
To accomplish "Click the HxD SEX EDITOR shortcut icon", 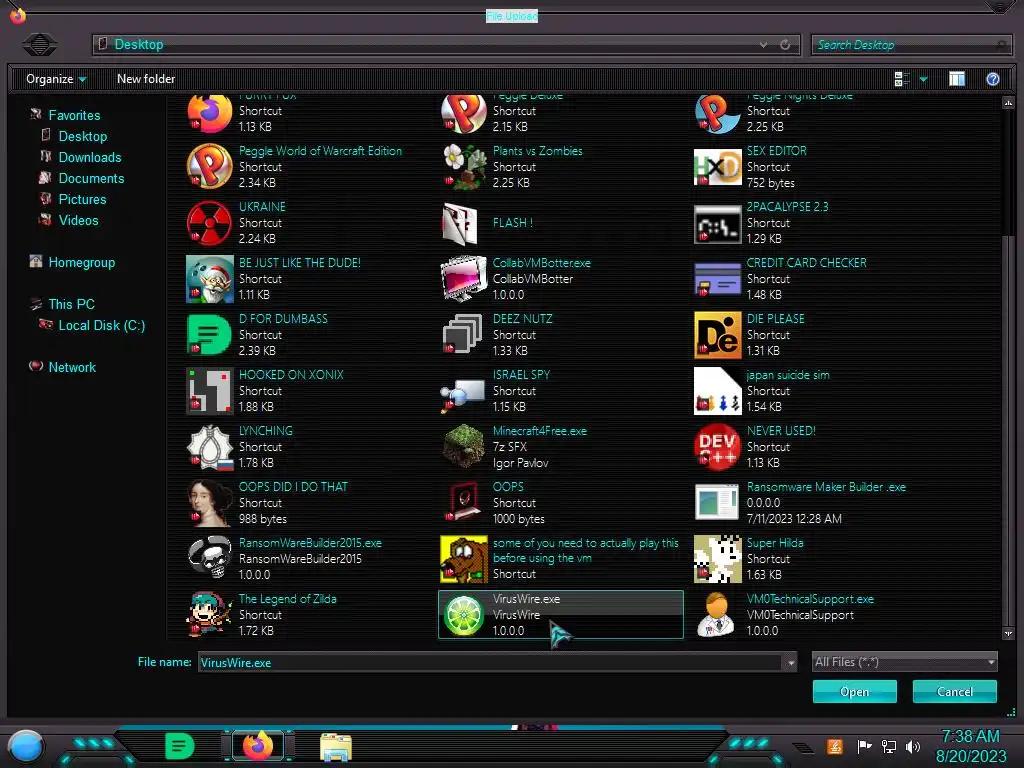I will pyautogui.click(x=718, y=167).
